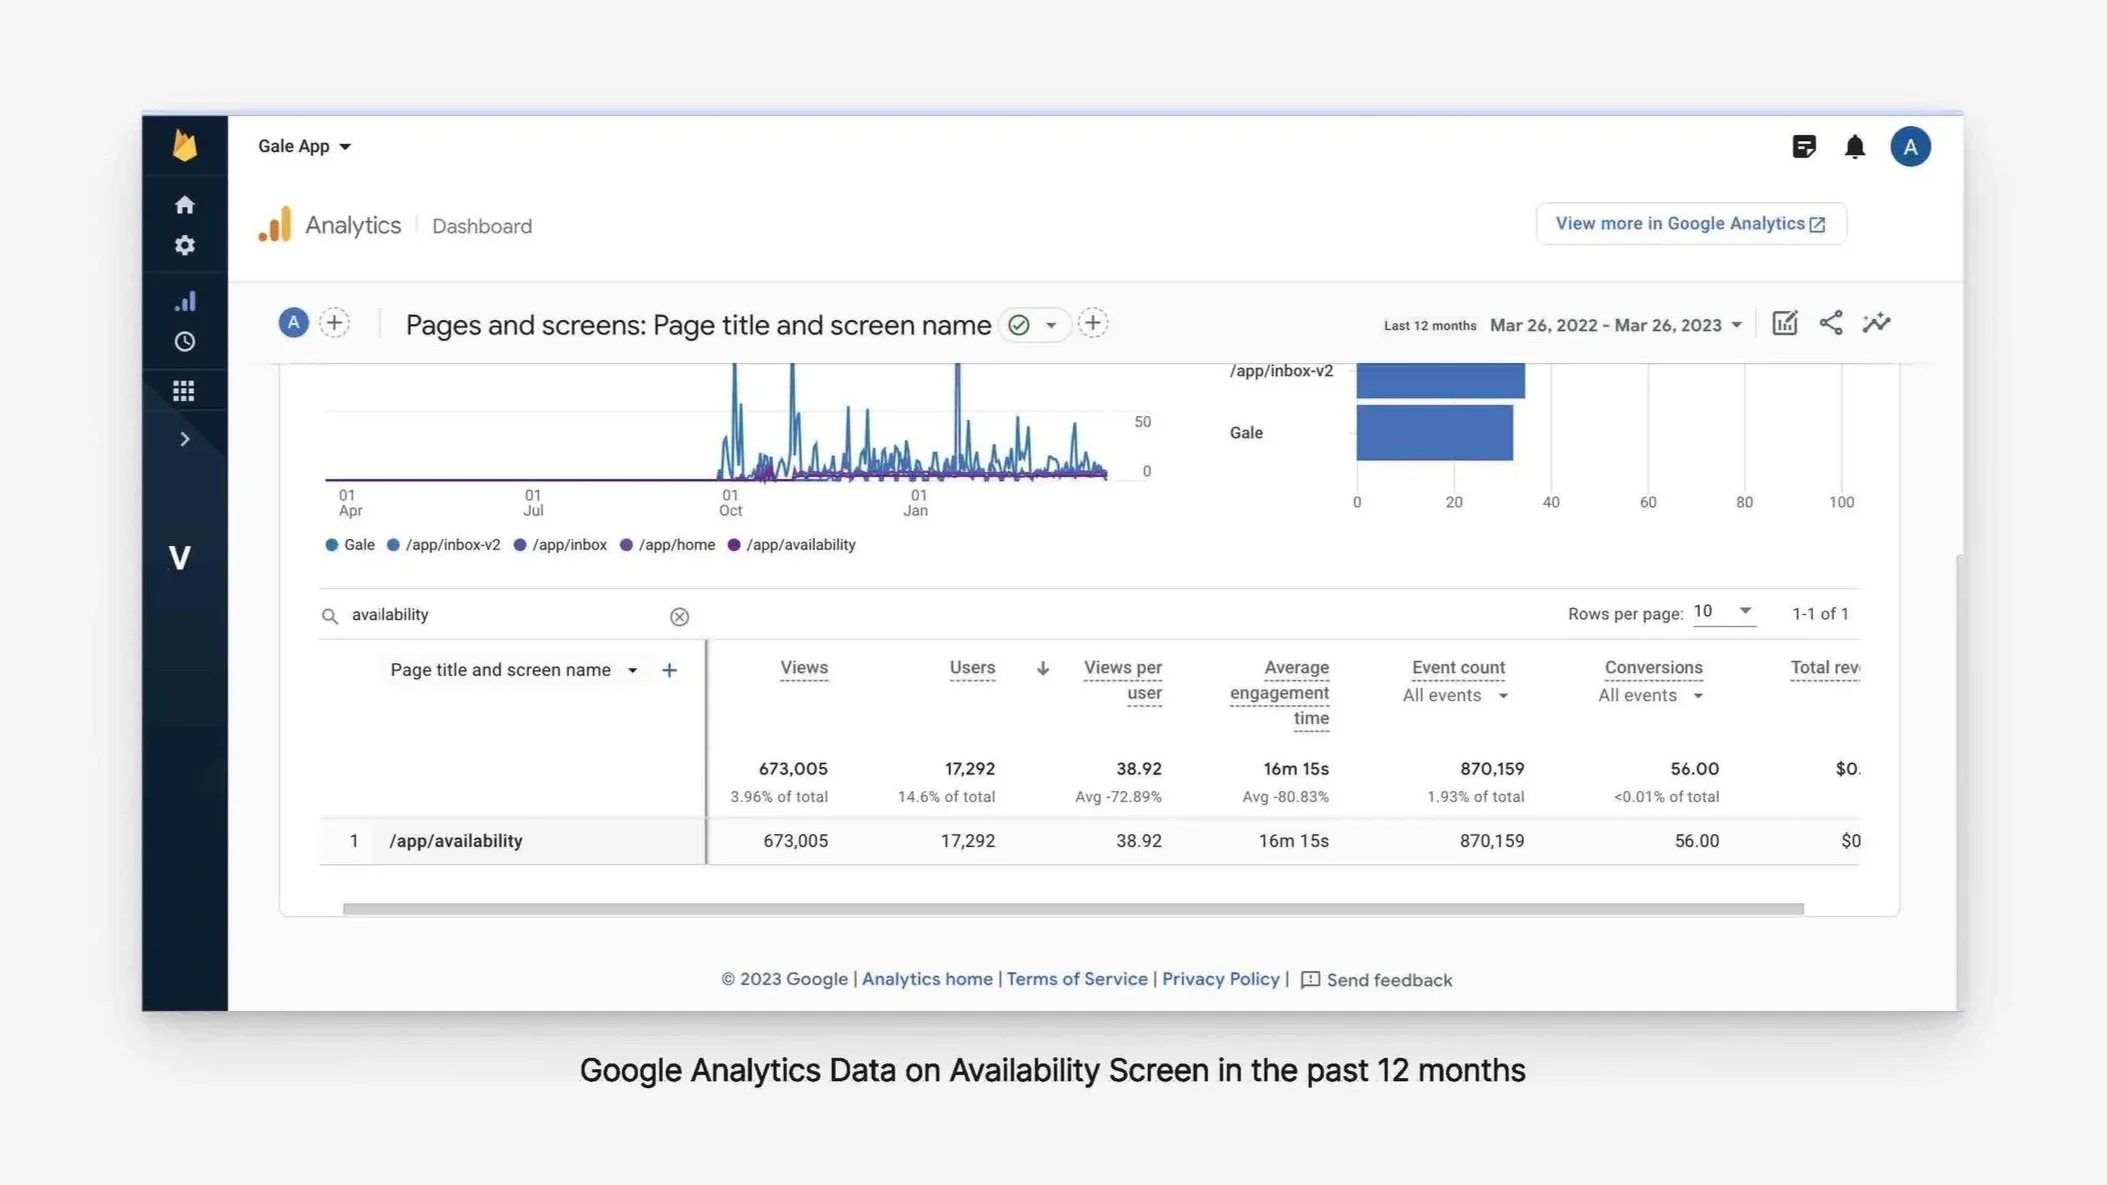2107x1185 pixels.
Task: Open Gale App project dropdown
Action: 304,146
